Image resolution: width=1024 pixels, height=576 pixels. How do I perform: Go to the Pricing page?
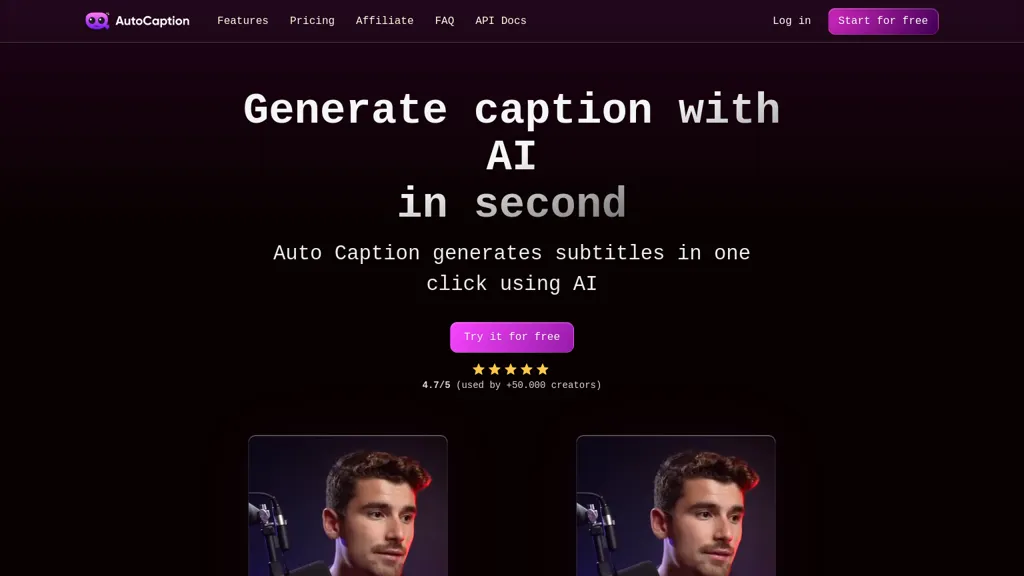(x=312, y=21)
